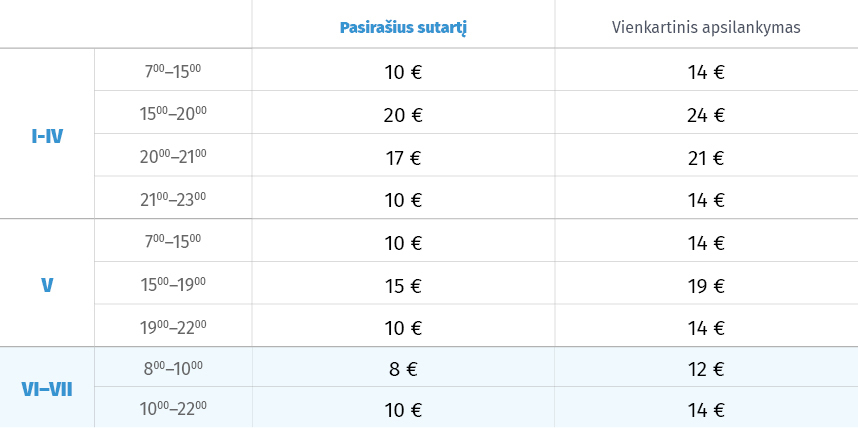Select the 19 € Friday single-visit price

pos(706,286)
